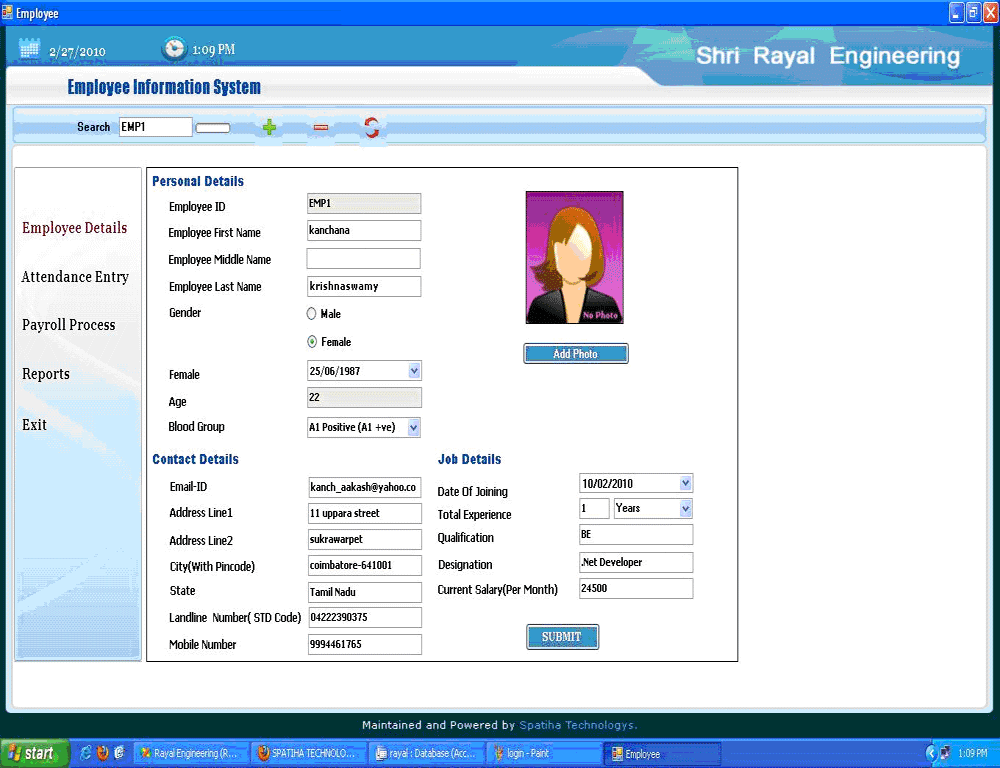Click the Personal Details heading

click(198, 181)
